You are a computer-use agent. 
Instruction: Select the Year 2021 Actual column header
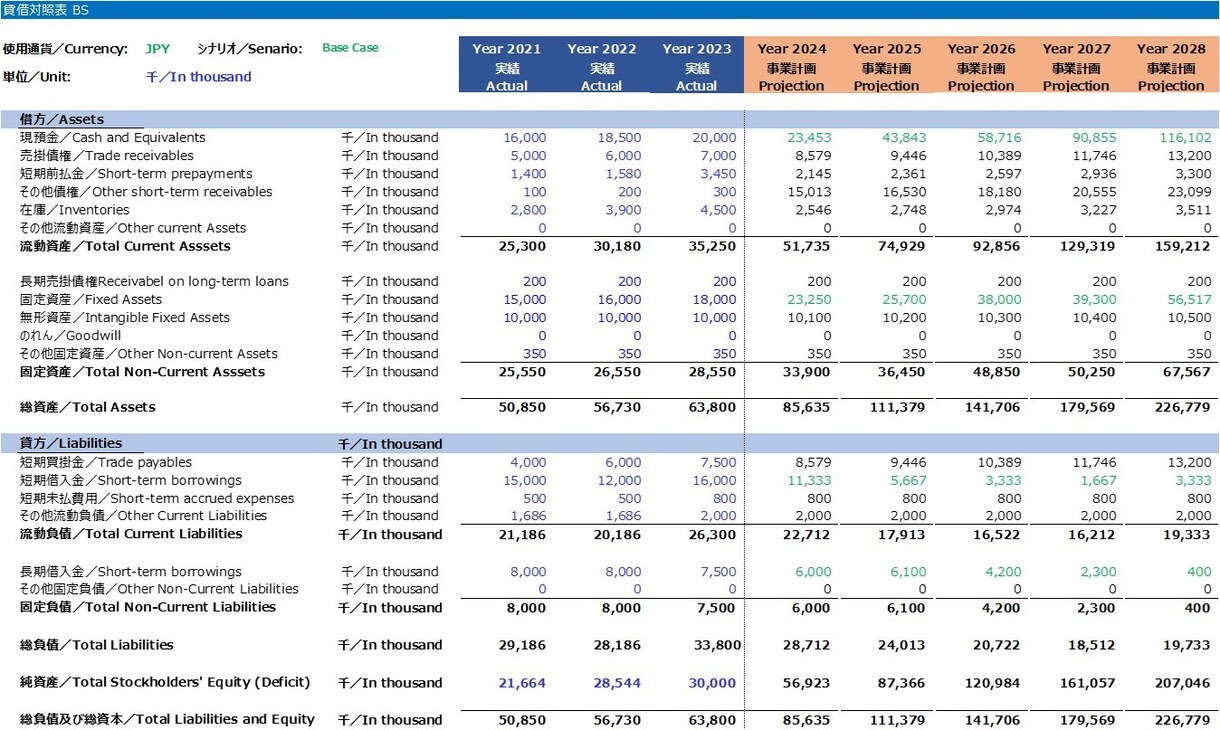(507, 66)
